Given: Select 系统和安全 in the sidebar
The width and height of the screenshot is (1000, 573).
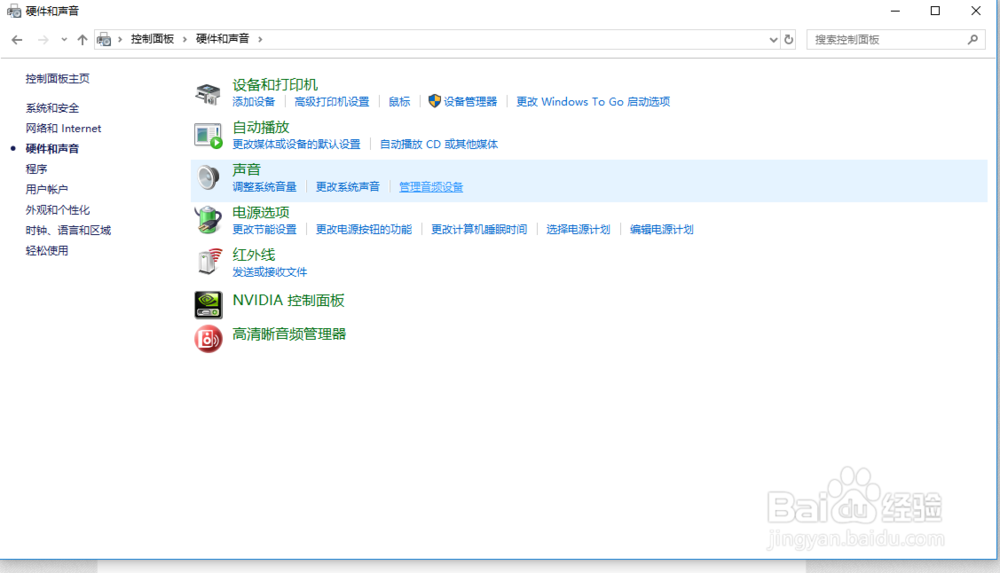Looking at the screenshot, I should (52, 108).
